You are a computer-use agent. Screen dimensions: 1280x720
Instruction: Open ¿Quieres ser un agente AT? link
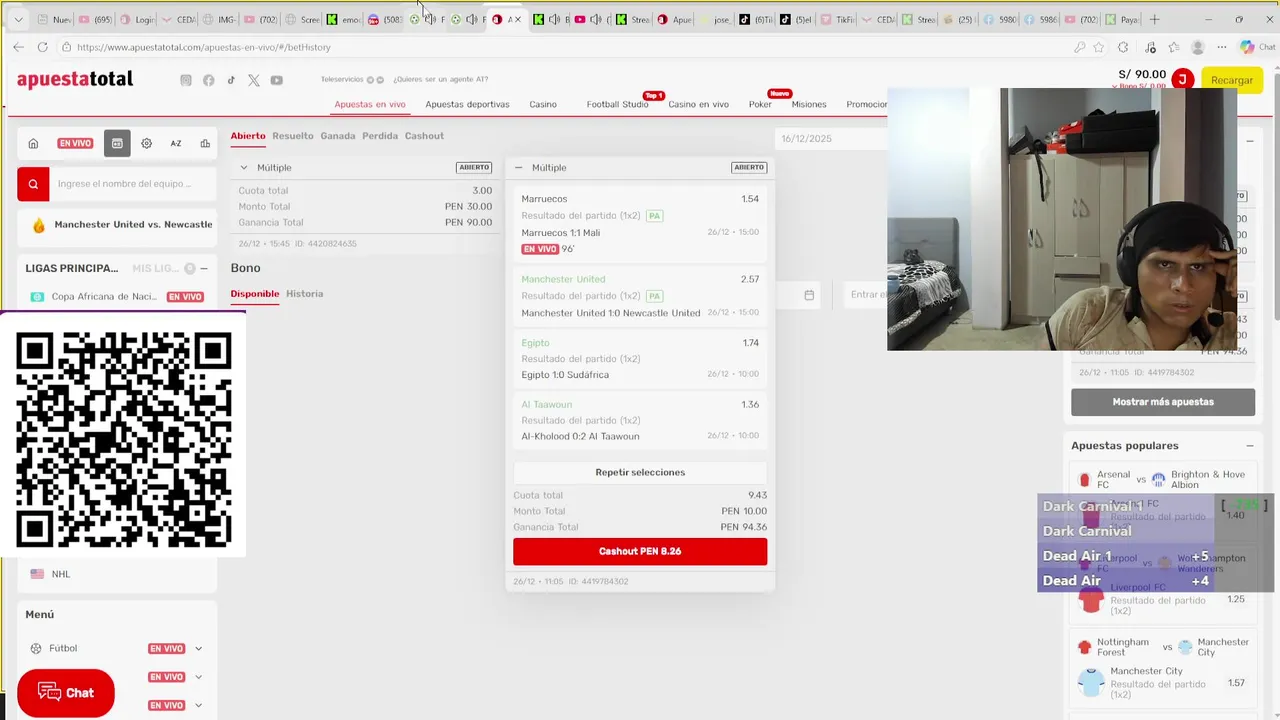click(x=440, y=80)
